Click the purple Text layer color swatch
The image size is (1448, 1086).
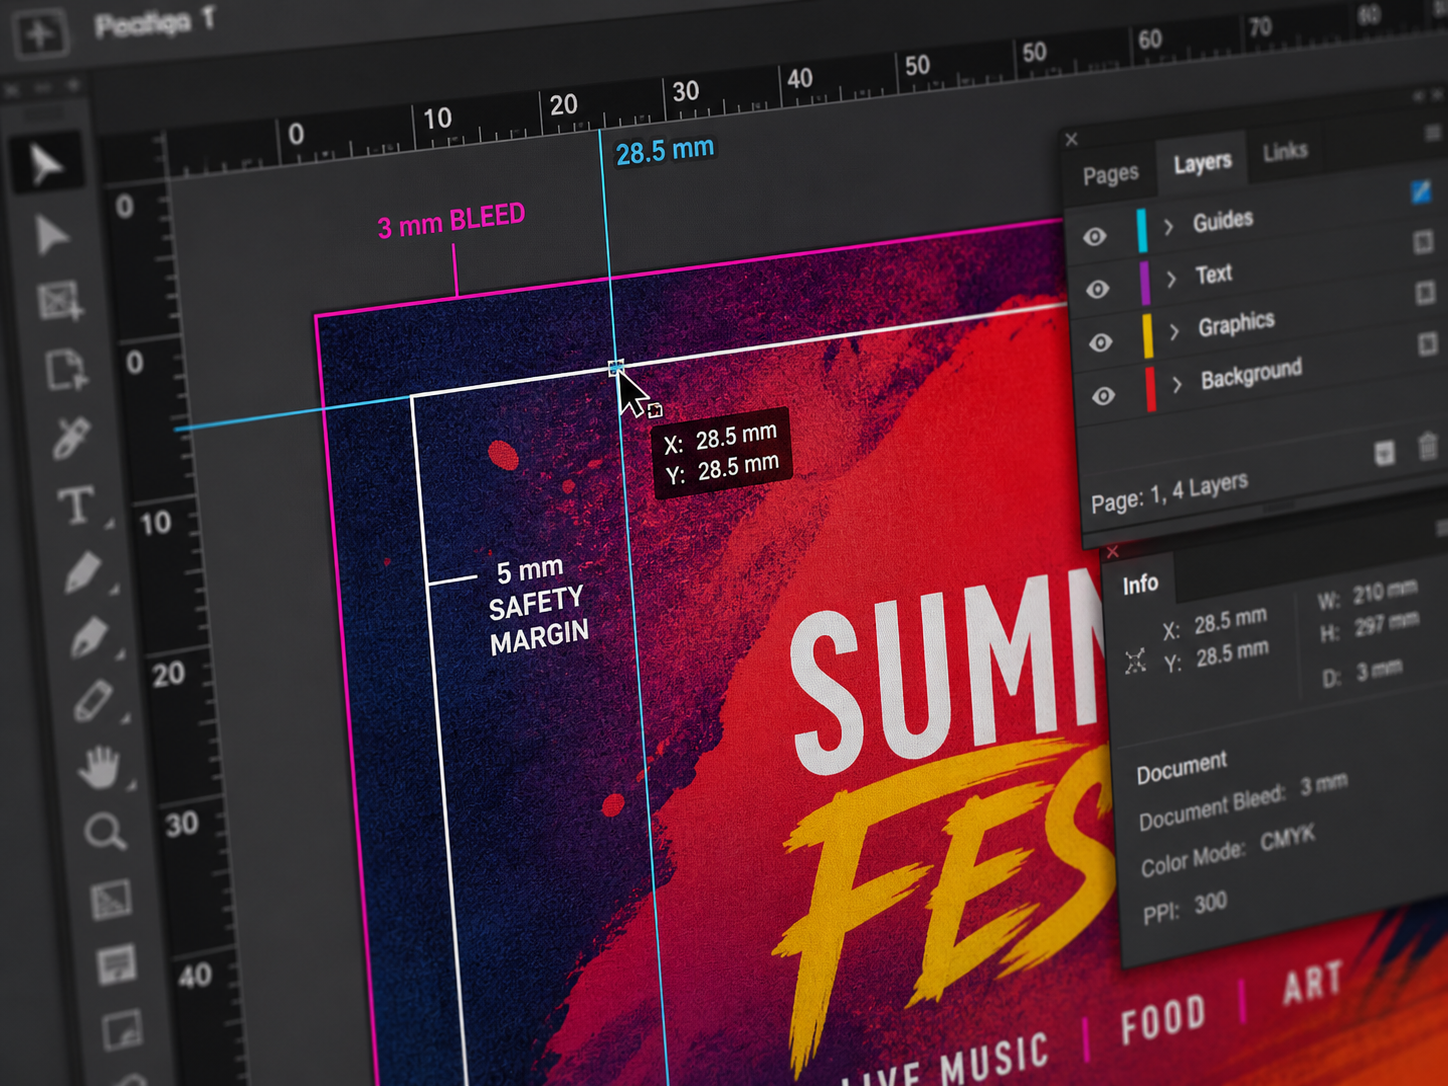pyautogui.click(x=1144, y=283)
